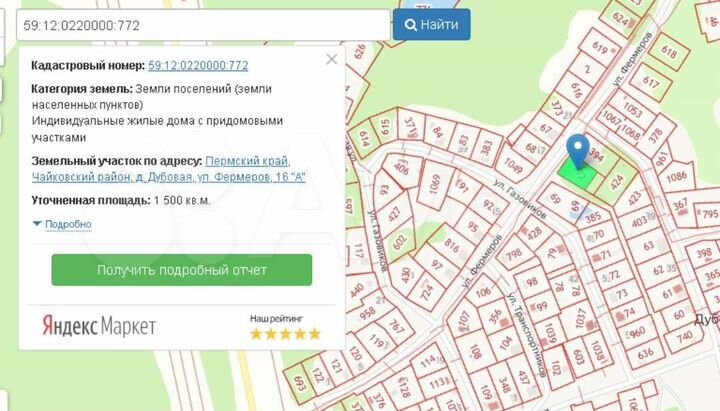Select the highlighted green parcel on map

[x=578, y=176]
